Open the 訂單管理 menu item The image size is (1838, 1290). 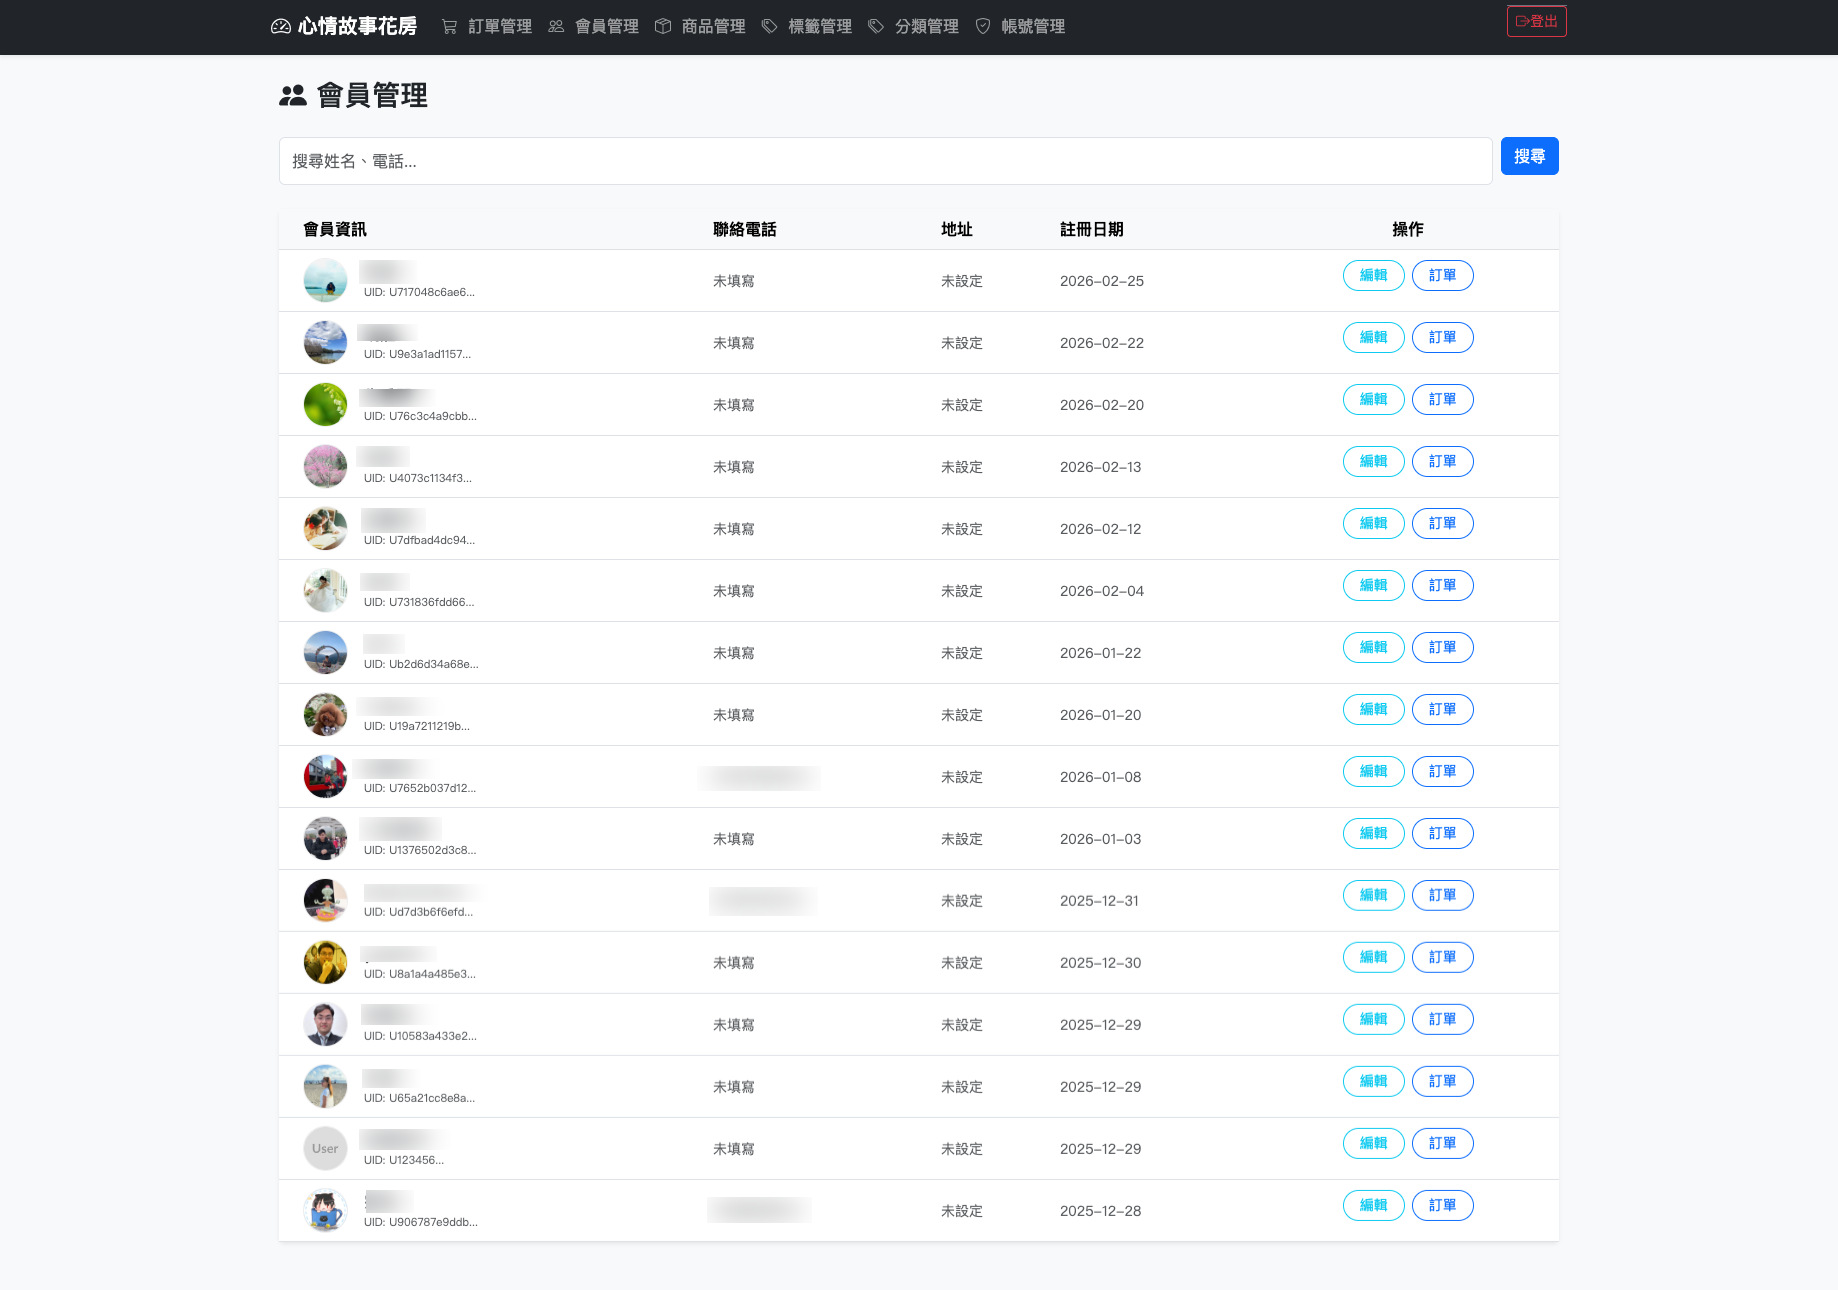click(x=500, y=27)
